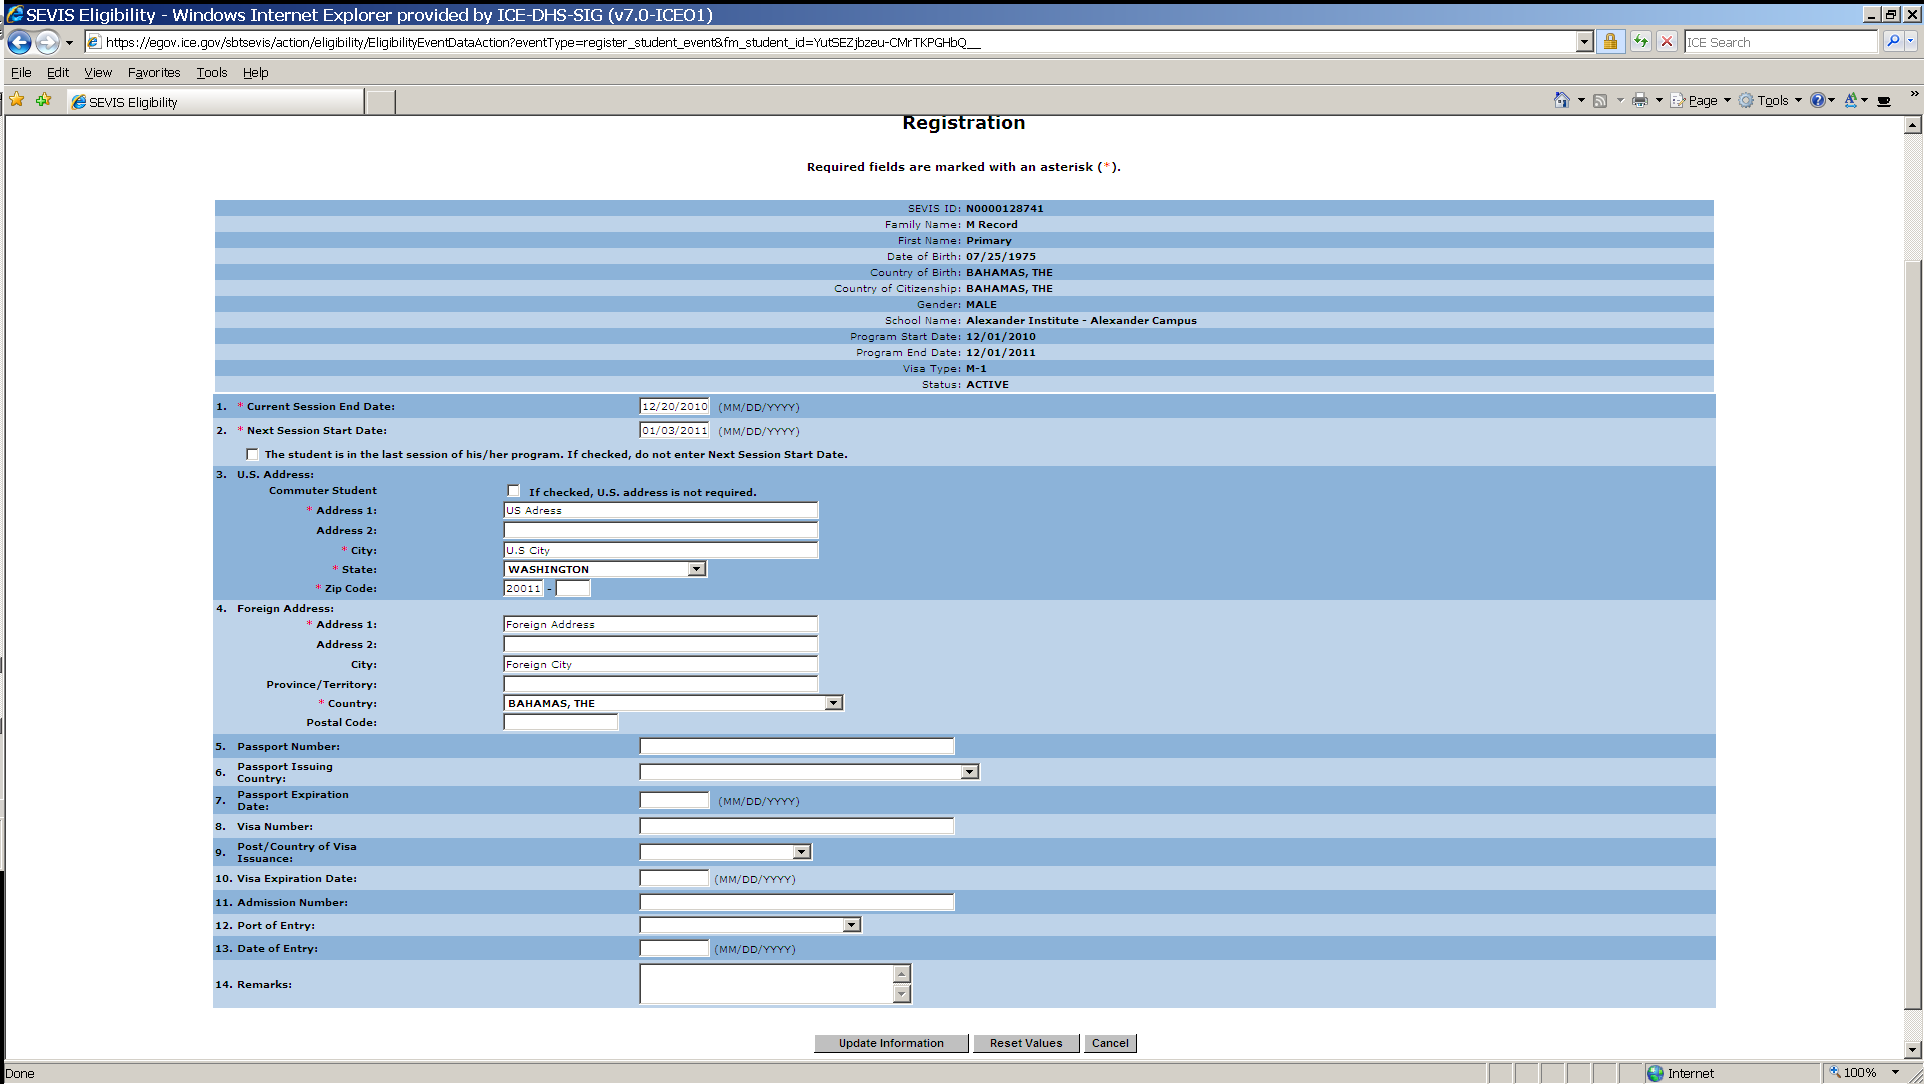Click the Refresh page icon
This screenshot has height=1084, width=1924.
tap(1641, 42)
